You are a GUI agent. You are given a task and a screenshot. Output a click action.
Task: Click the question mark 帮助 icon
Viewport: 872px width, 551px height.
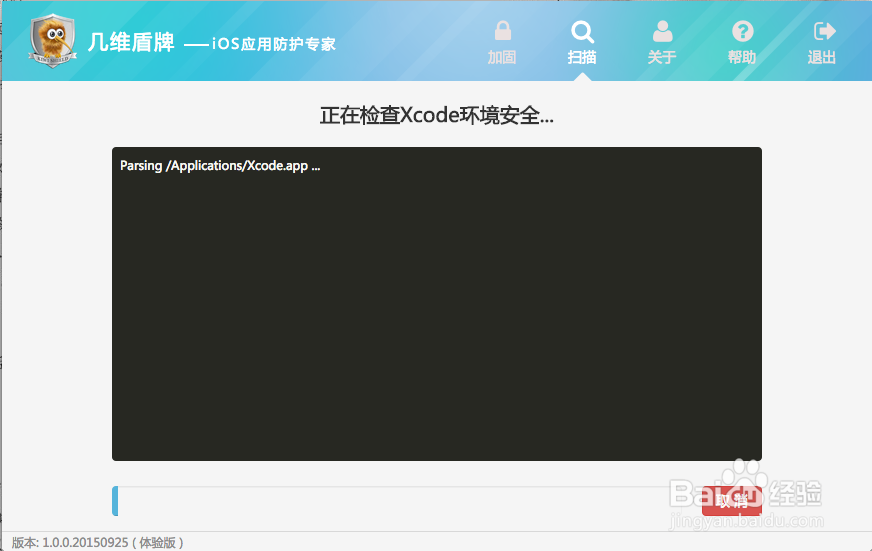(x=742, y=31)
